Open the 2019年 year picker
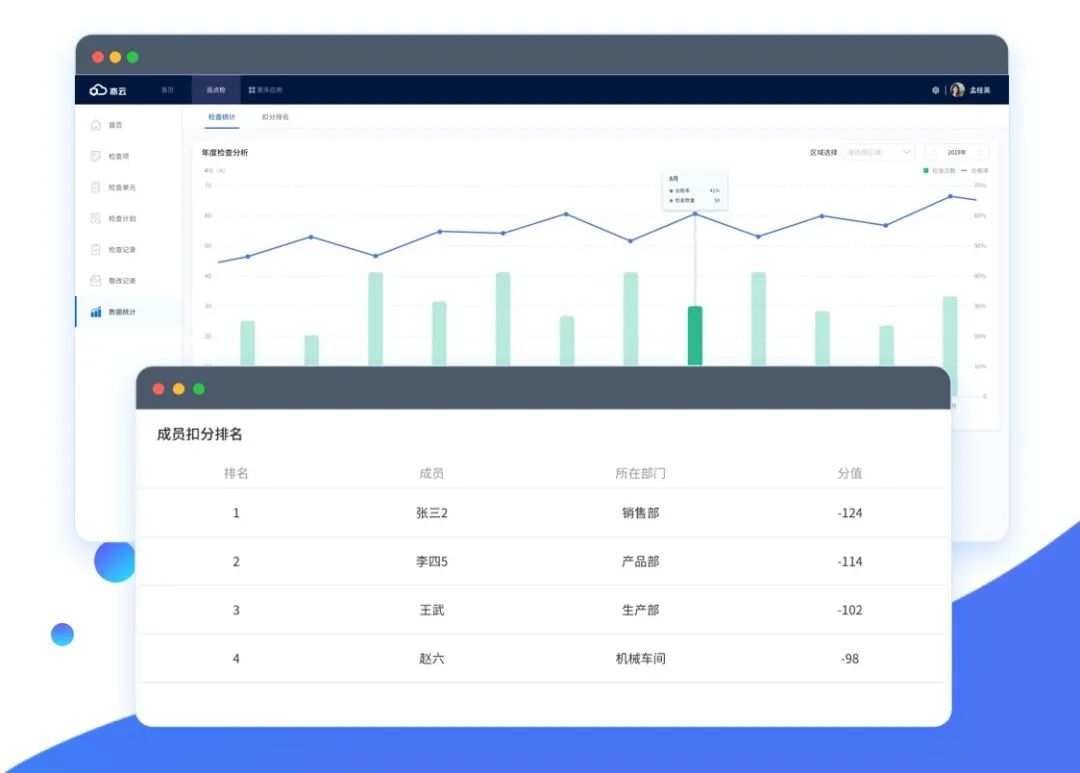 pos(957,152)
